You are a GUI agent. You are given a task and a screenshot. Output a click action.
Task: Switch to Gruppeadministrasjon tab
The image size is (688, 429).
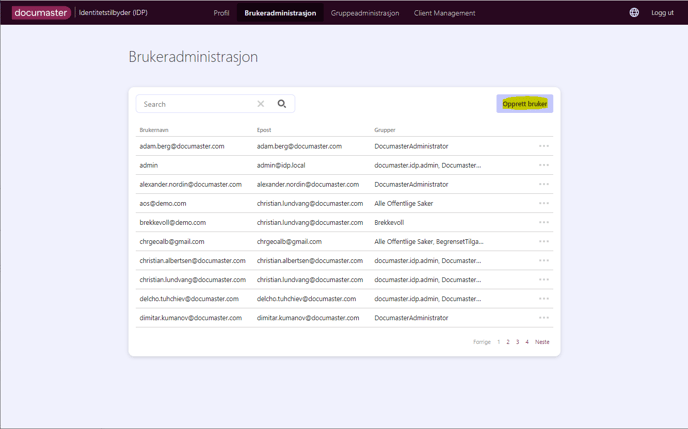(x=365, y=13)
